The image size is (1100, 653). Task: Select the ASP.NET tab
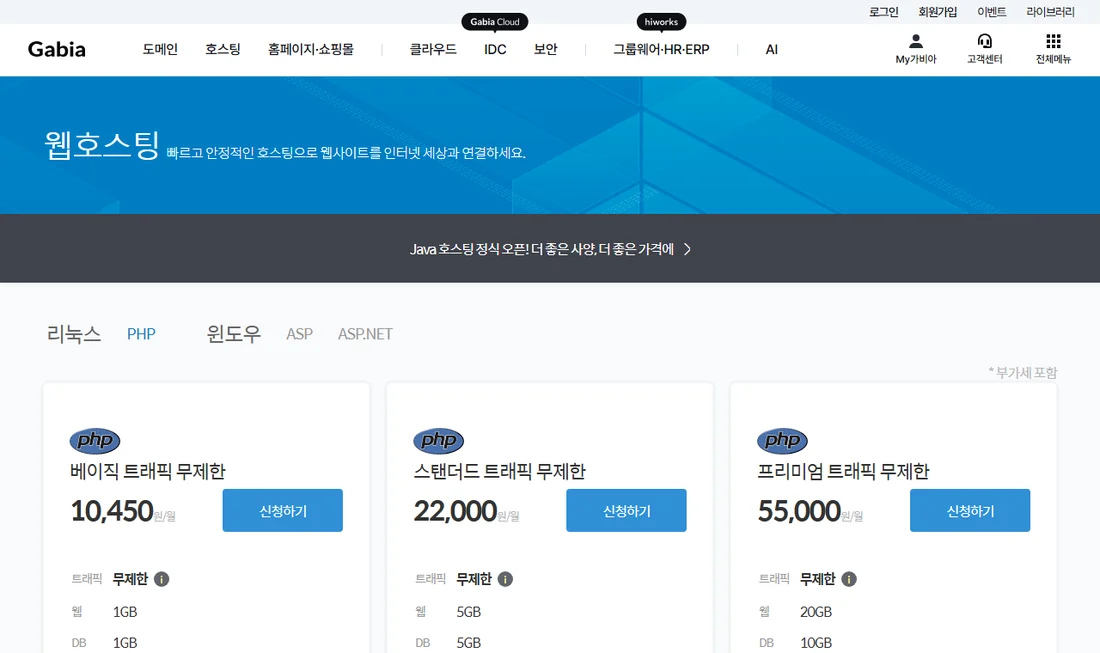point(365,334)
